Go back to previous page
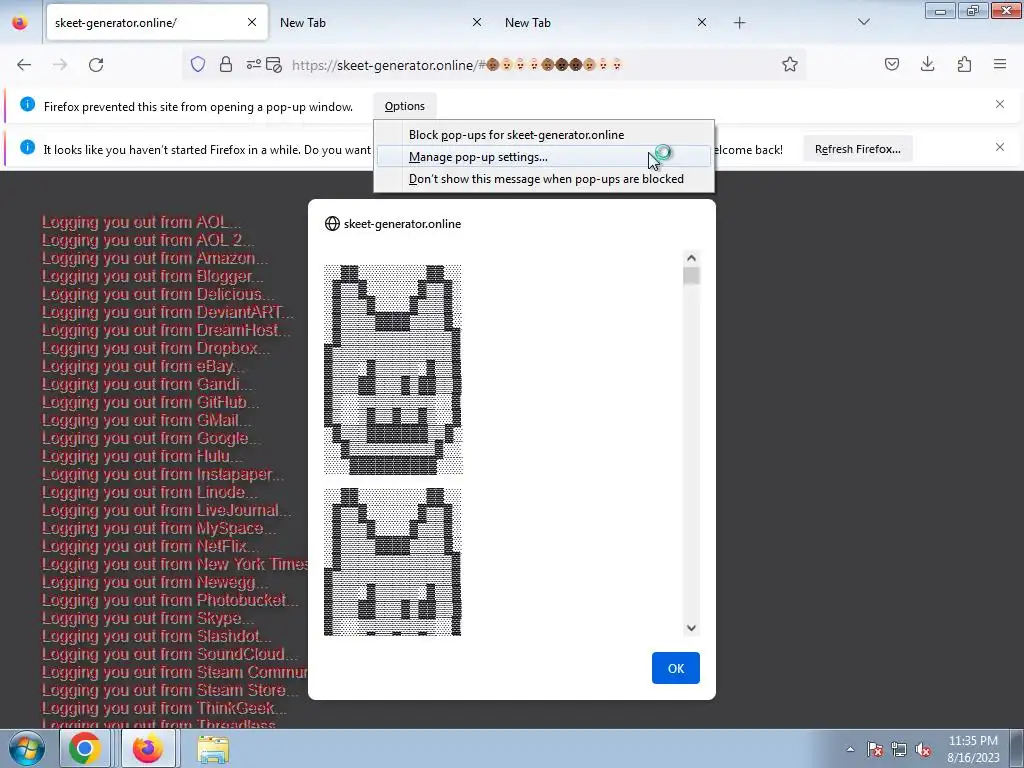 click(24, 65)
